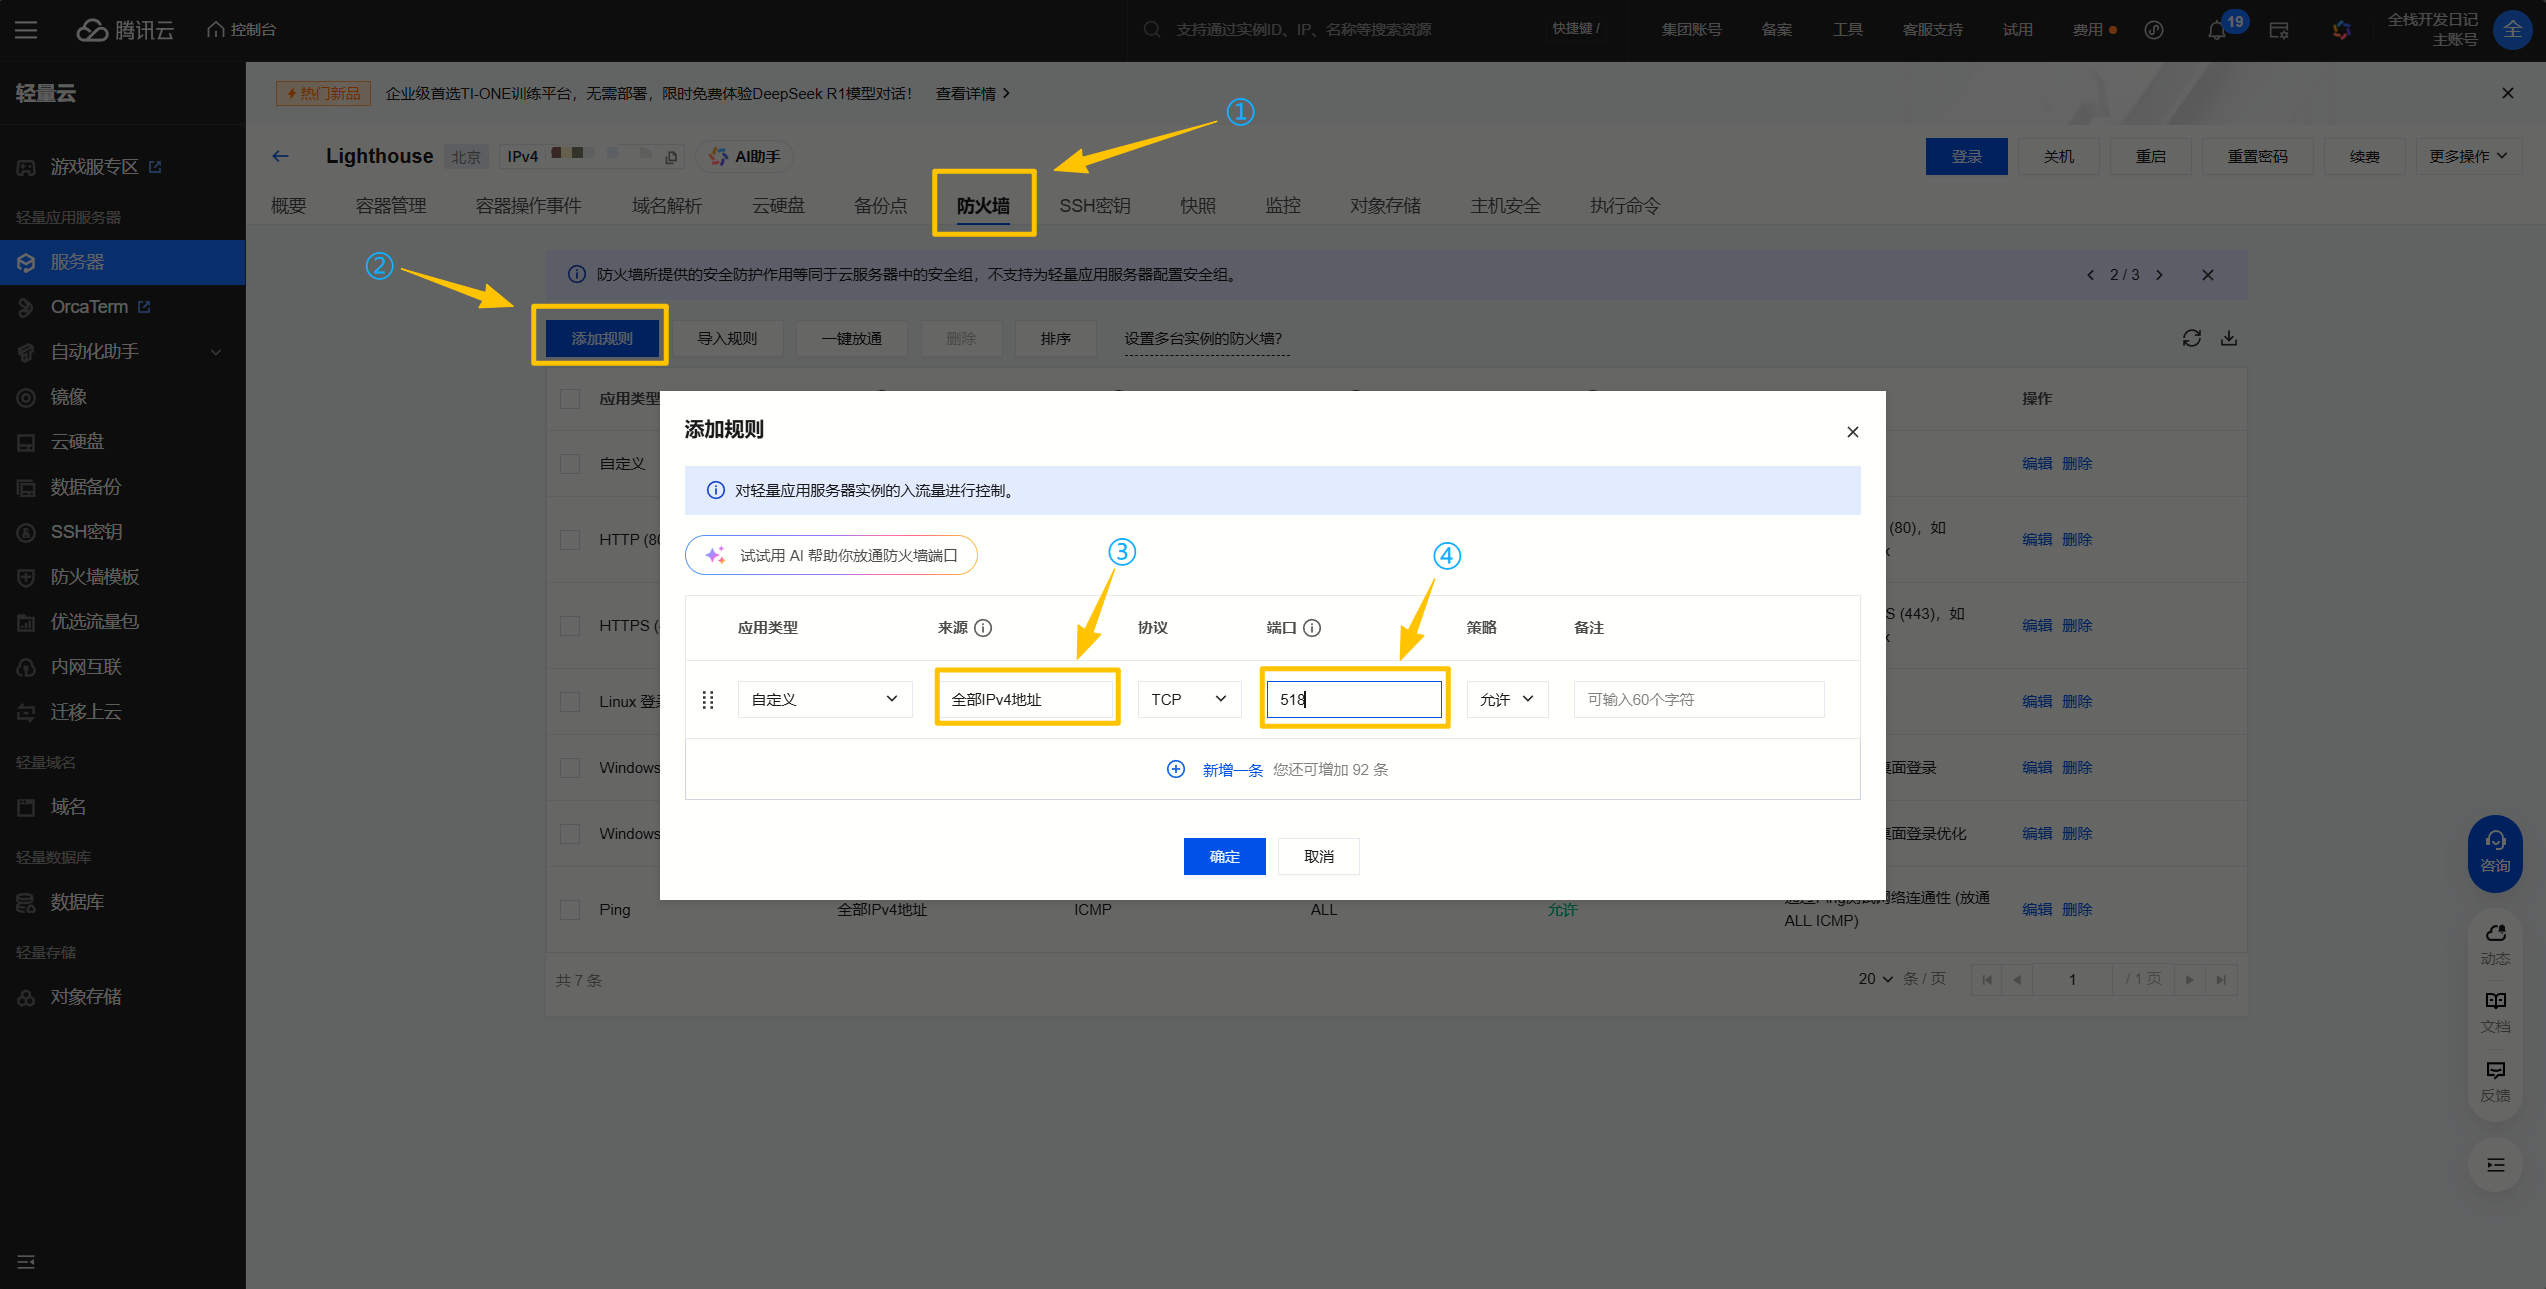Click the 取消 cancel button
Viewport: 2546px width, 1289px height.
1318,856
